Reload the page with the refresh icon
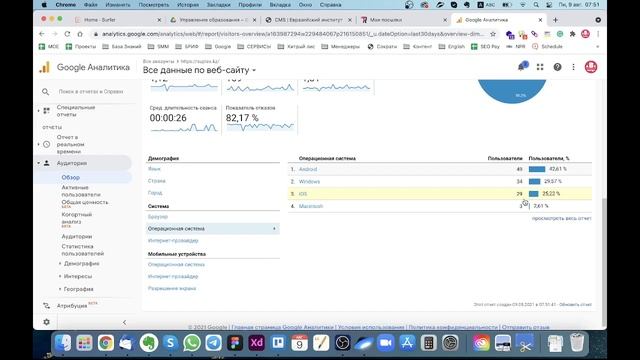The height and width of the screenshot is (360, 640). tap(67, 34)
